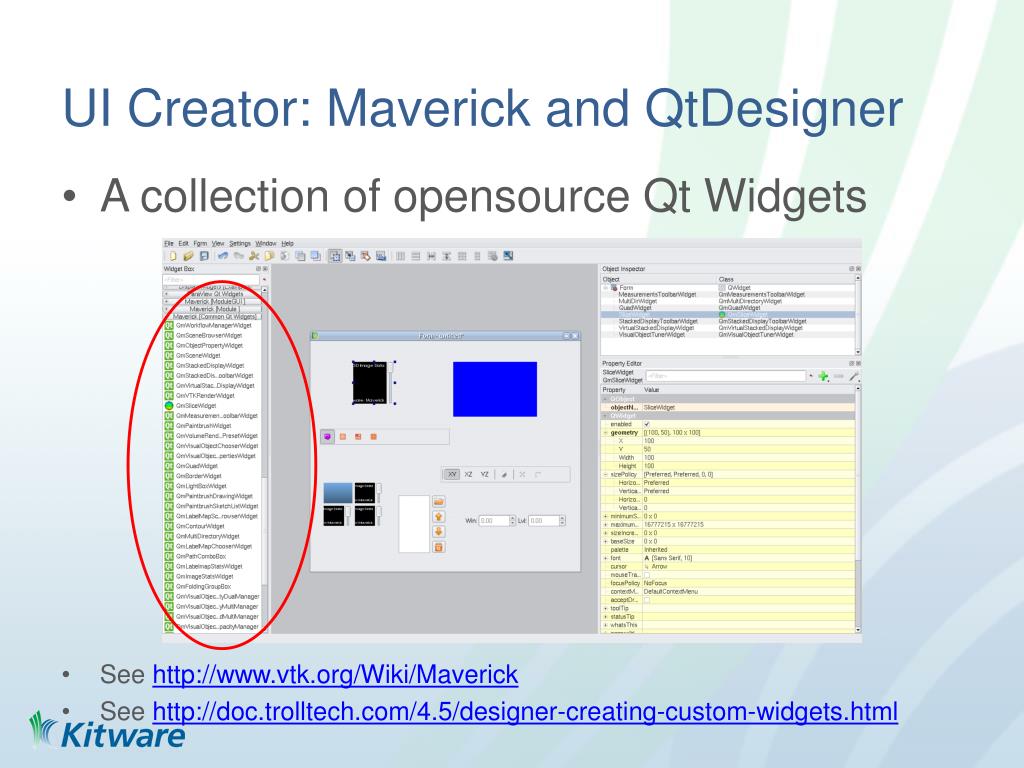Click the New Form toolbar icon
This screenshot has width=1024, height=768.
click(x=173, y=256)
